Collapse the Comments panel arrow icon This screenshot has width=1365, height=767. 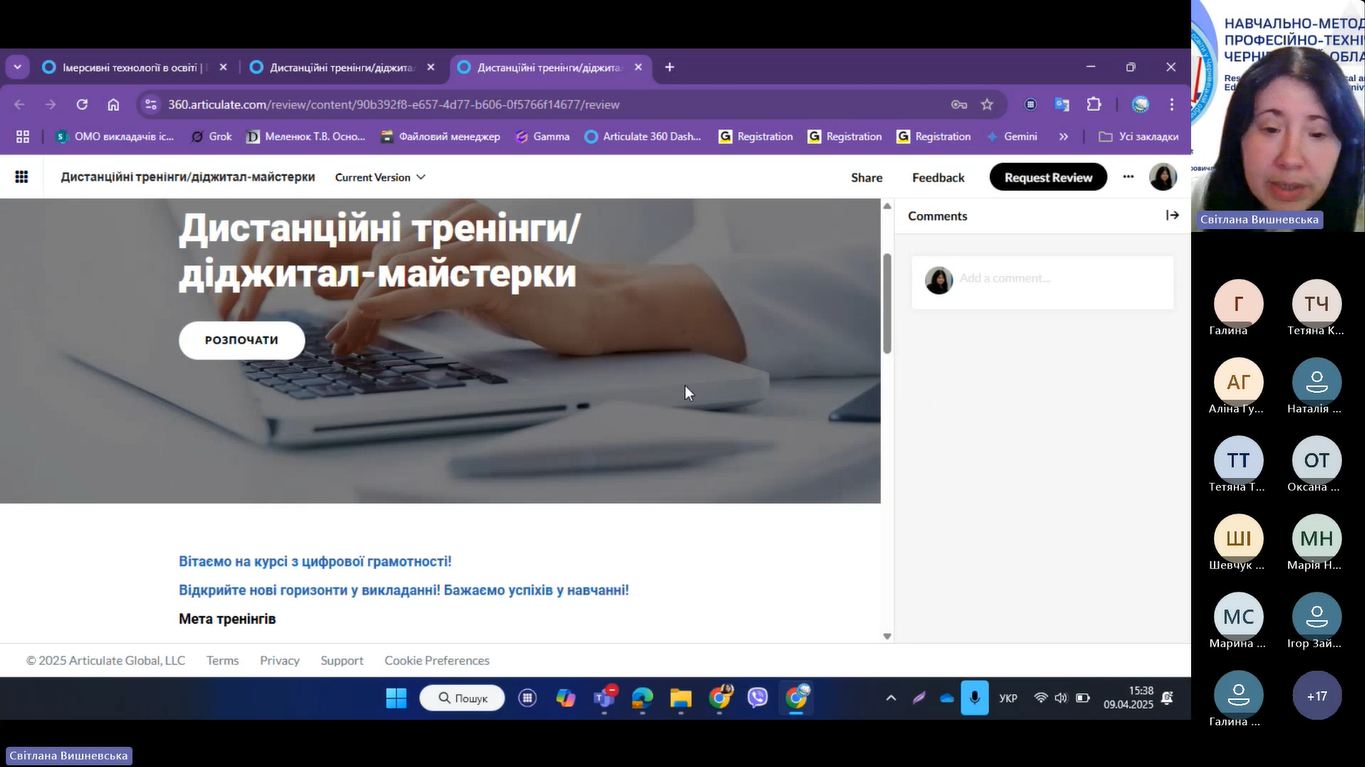pyautogui.click(x=1172, y=215)
